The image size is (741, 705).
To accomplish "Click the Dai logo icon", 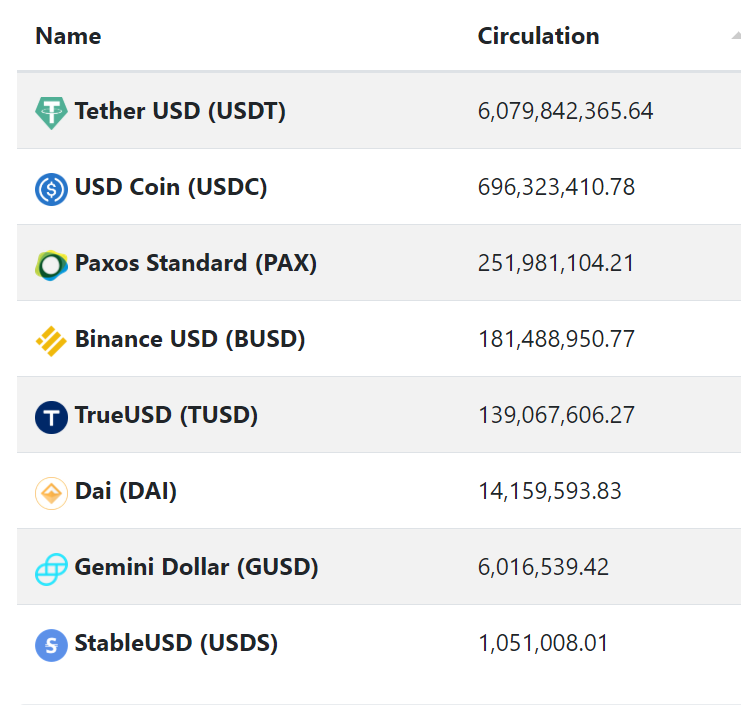I will point(51,492).
